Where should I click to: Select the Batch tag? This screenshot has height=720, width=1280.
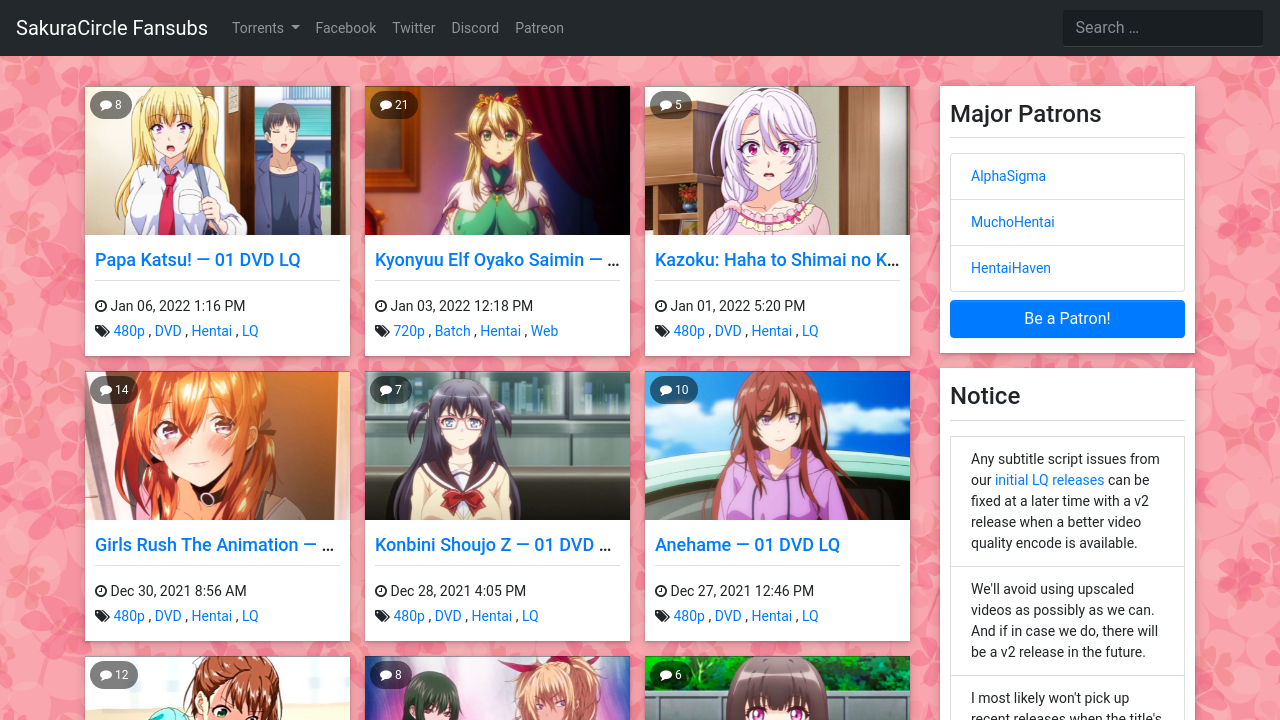(x=453, y=331)
